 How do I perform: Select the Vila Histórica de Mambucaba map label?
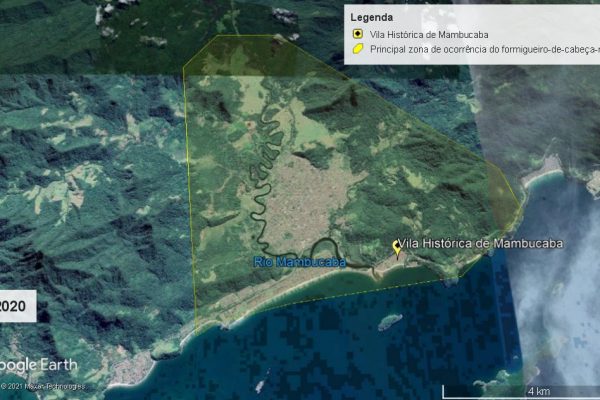click(x=482, y=244)
